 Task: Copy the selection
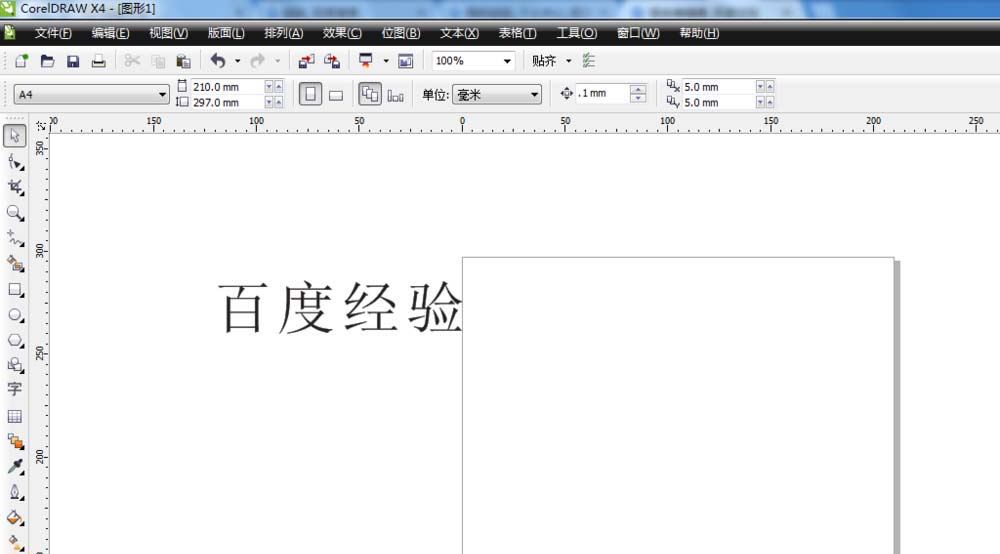click(158, 61)
